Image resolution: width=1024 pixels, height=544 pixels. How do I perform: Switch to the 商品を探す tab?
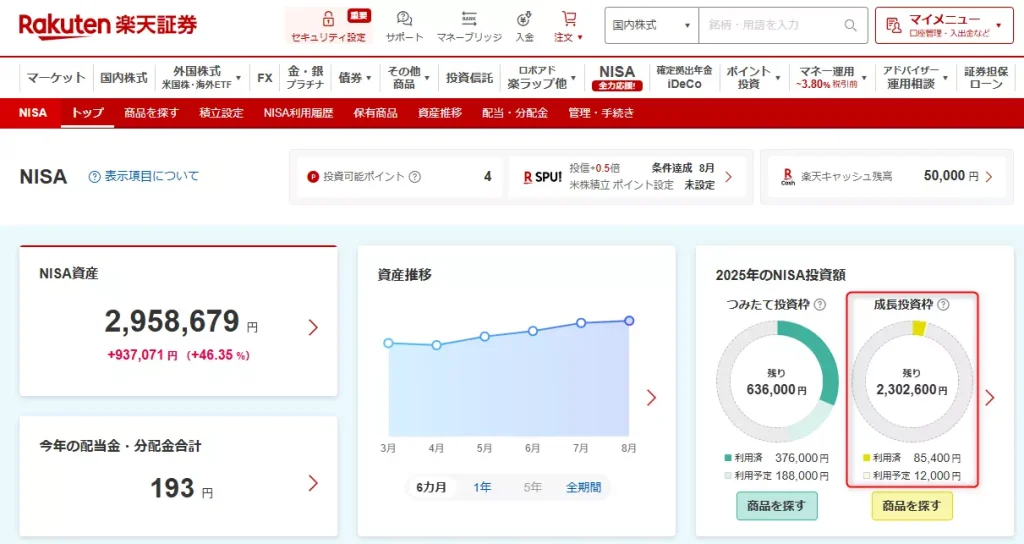151,113
